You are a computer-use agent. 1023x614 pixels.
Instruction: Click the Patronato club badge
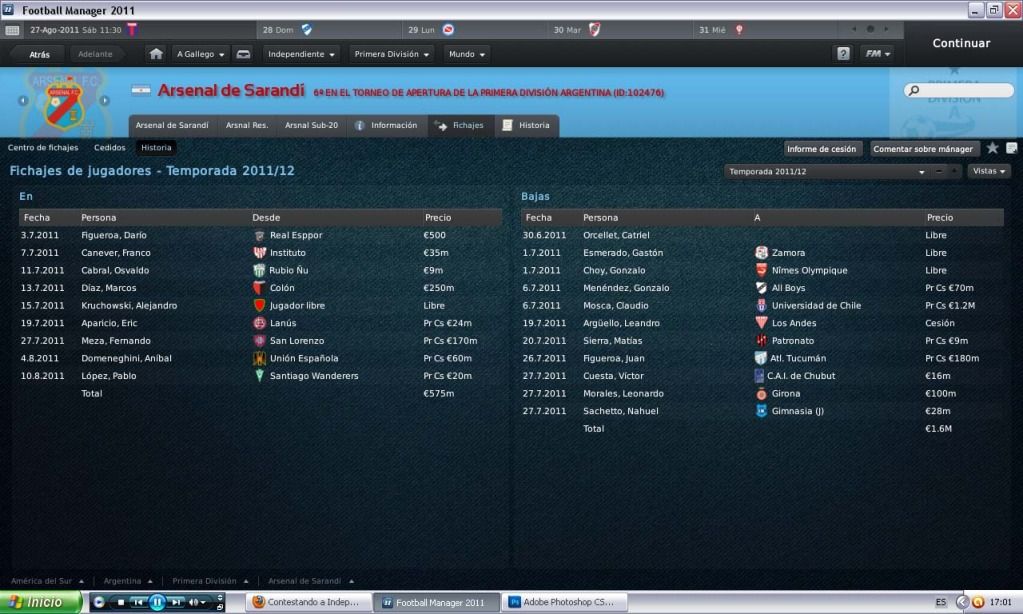(761, 341)
